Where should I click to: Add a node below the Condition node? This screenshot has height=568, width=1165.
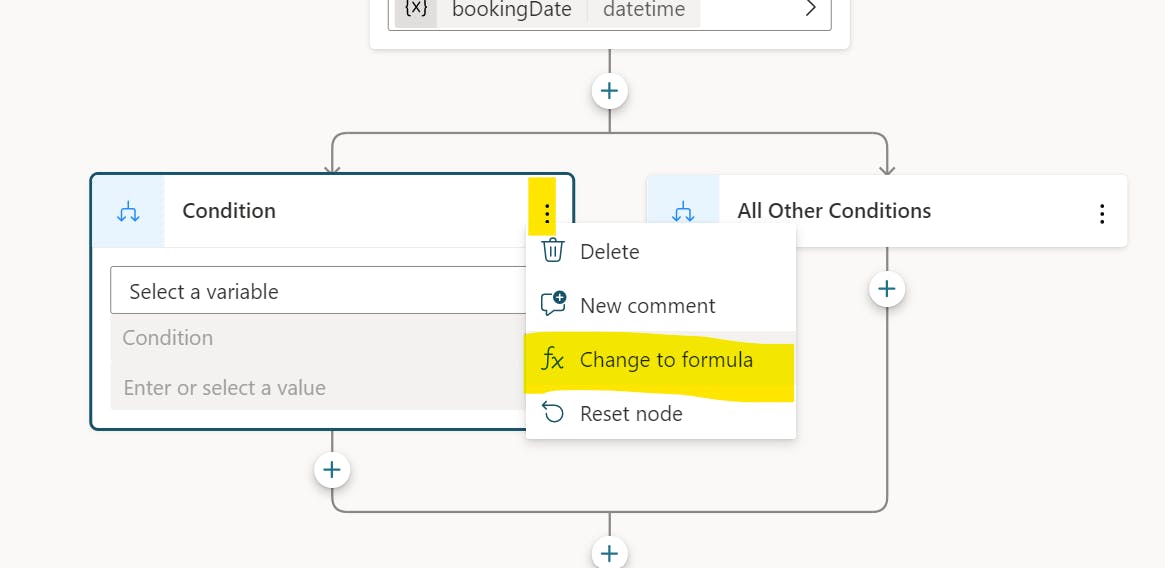(x=332, y=469)
